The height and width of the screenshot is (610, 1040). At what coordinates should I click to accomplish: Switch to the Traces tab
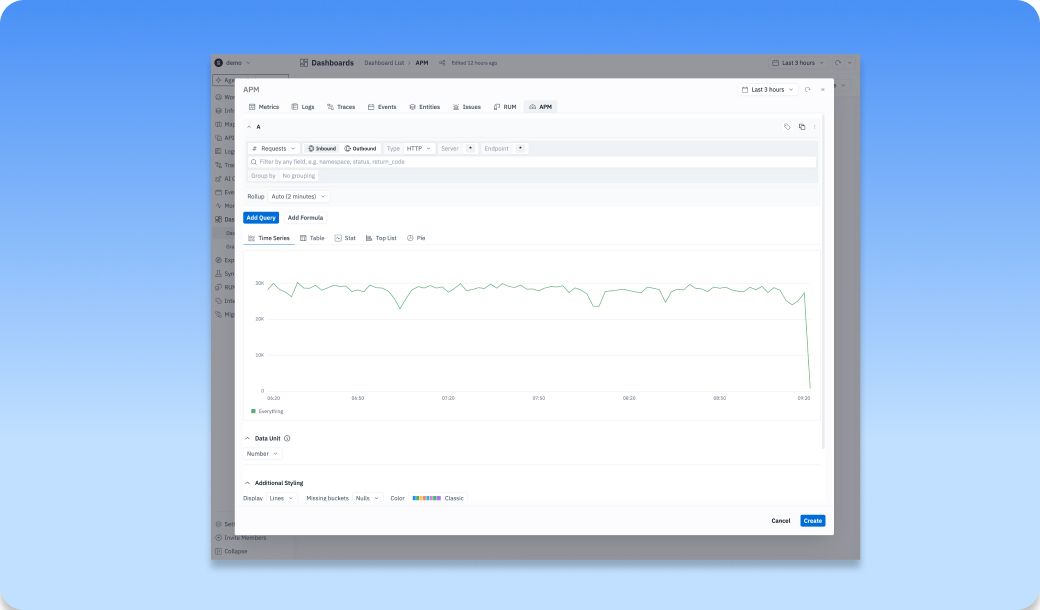click(341, 107)
